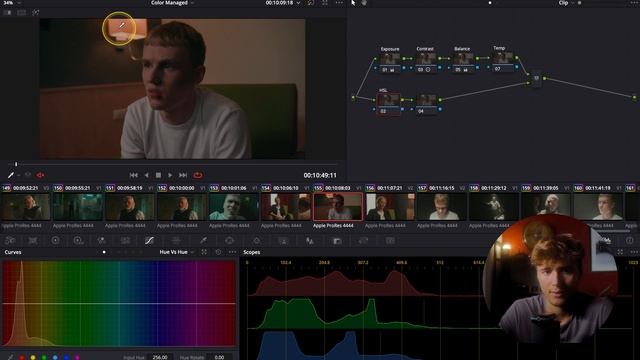Screen dimensions: 640x360
Task: Select the yellow hue curve preset dot
Action: [33, 358]
